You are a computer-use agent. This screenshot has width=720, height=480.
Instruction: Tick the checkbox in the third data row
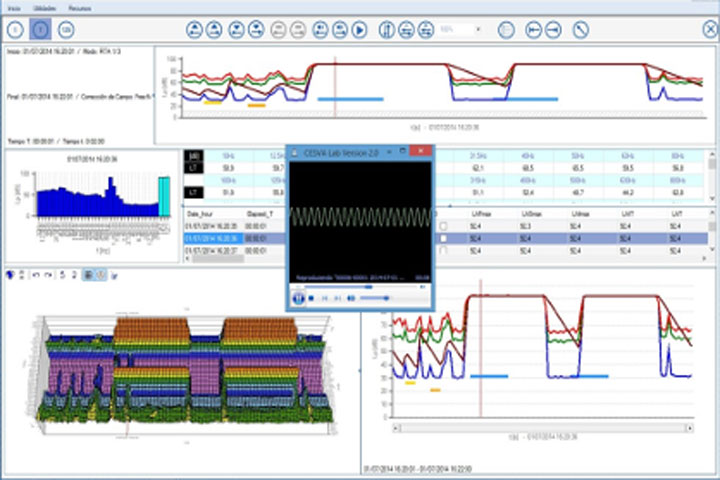[x=443, y=250]
